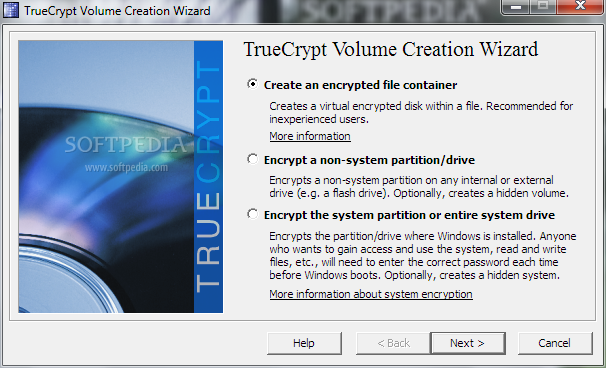This screenshot has height=368, width=606.
Task: Proceed with the Next button
Action: click(468, 343)
